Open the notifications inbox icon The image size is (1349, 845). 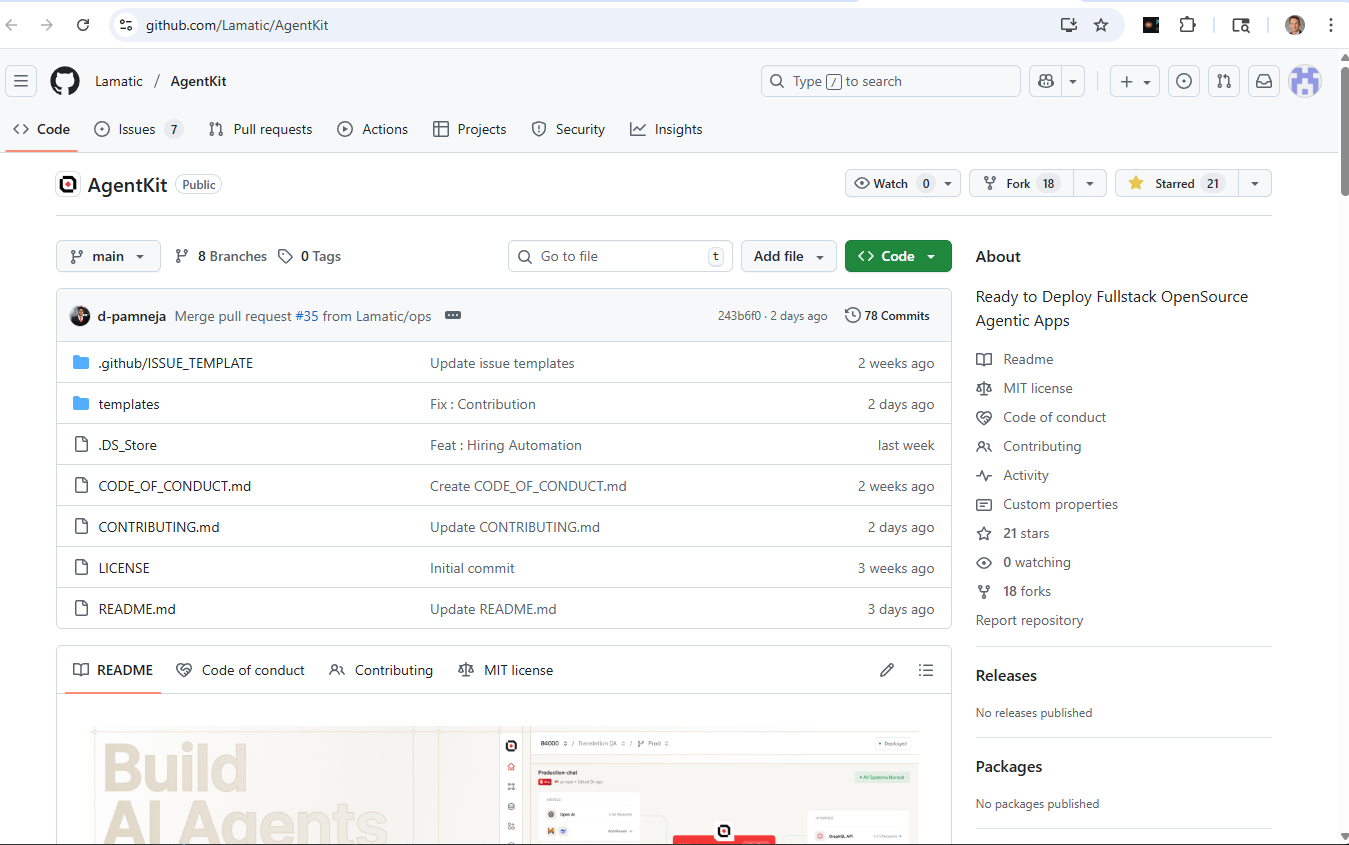(x=1264, y=81)
